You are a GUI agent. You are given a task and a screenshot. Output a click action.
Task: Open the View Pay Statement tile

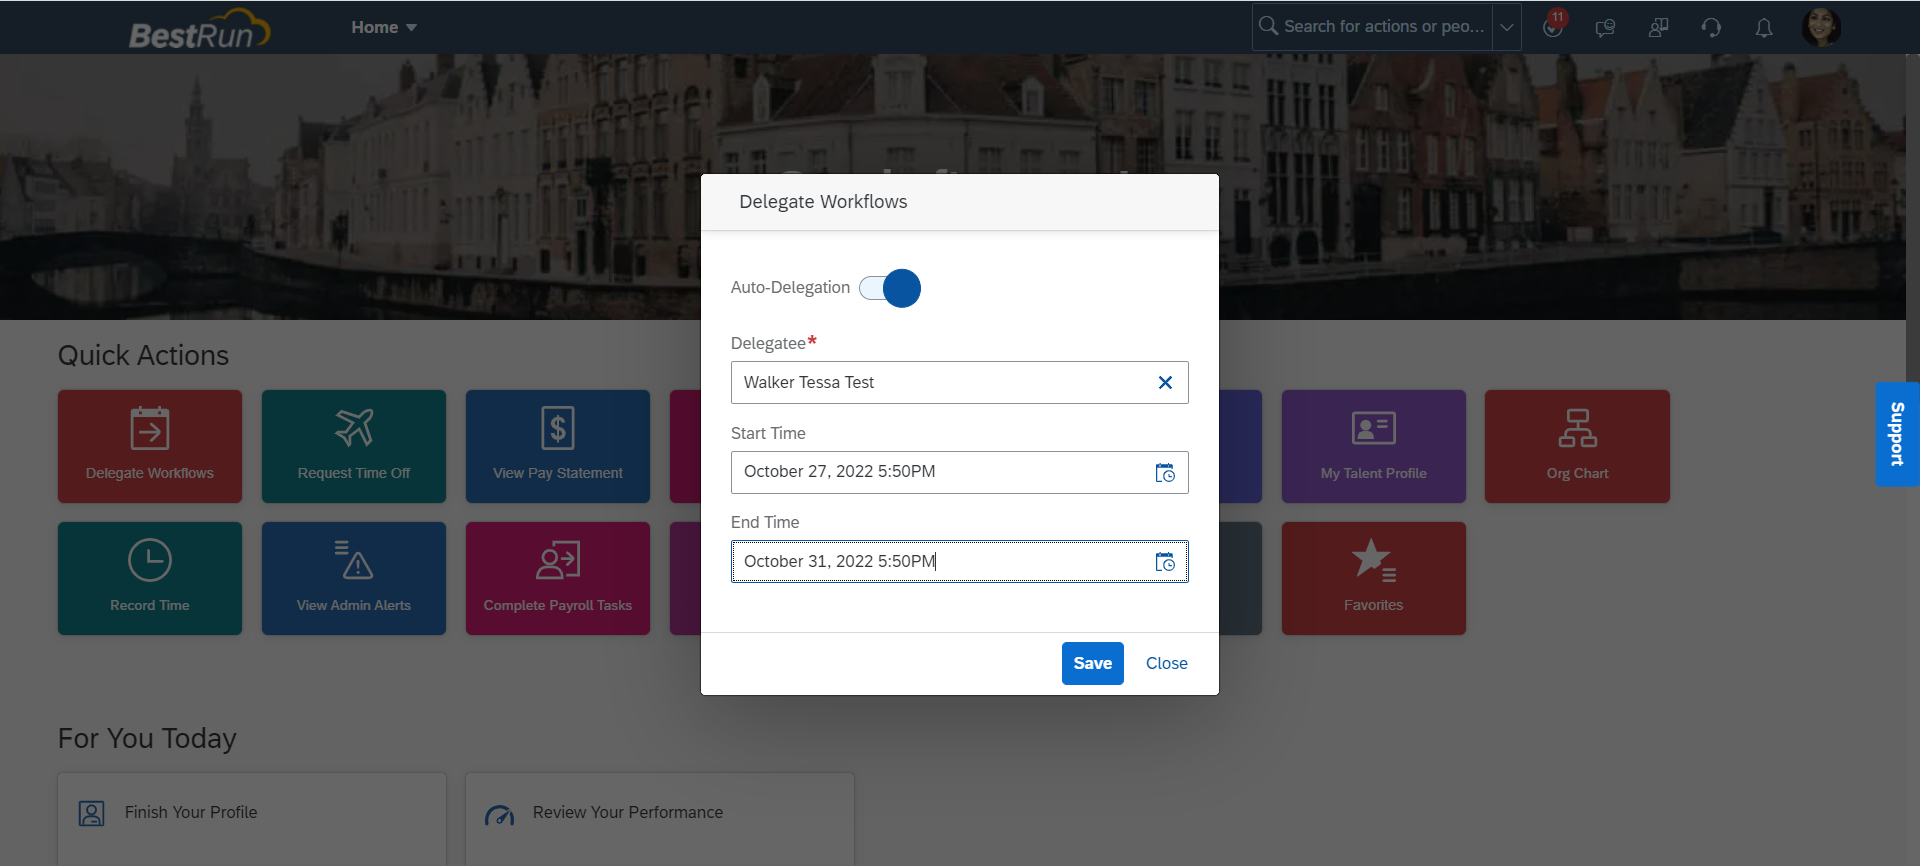pos(558,446)
